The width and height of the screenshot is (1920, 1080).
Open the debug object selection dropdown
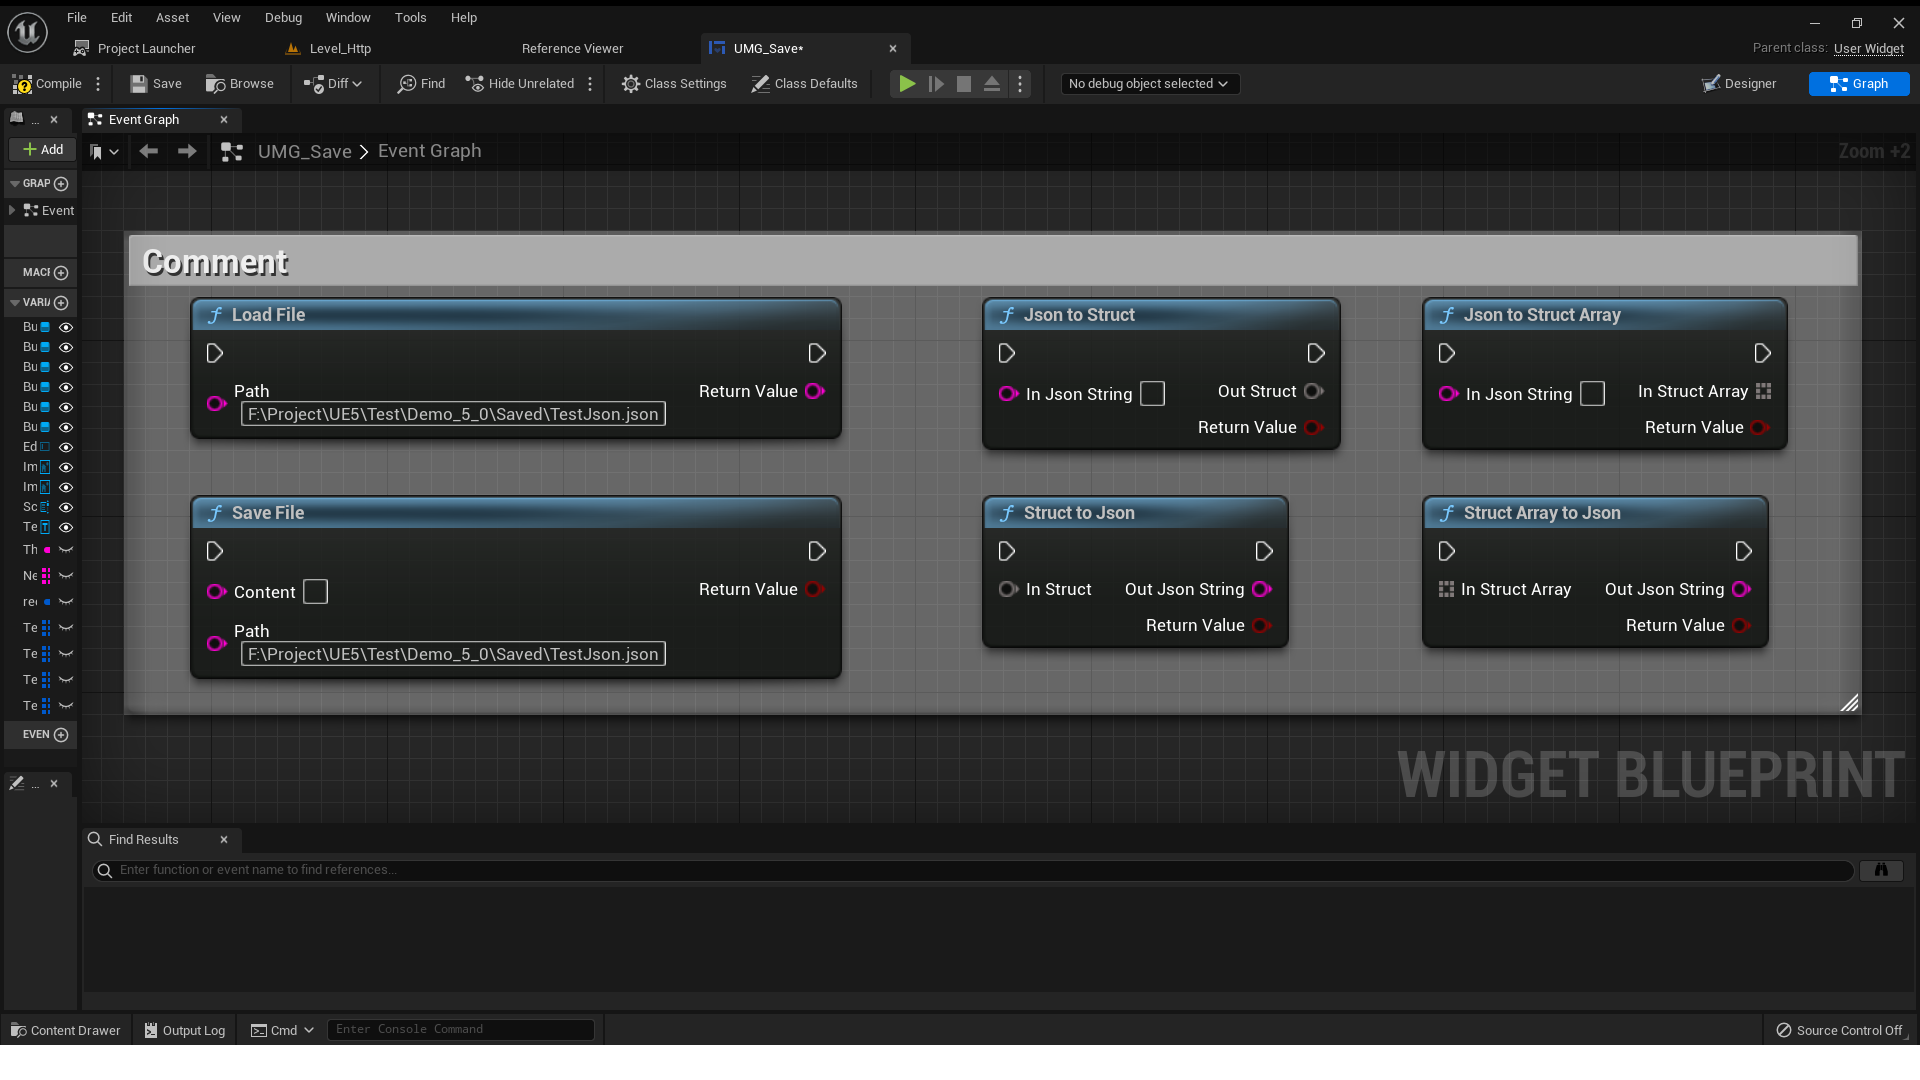[x=1150, y=84]
